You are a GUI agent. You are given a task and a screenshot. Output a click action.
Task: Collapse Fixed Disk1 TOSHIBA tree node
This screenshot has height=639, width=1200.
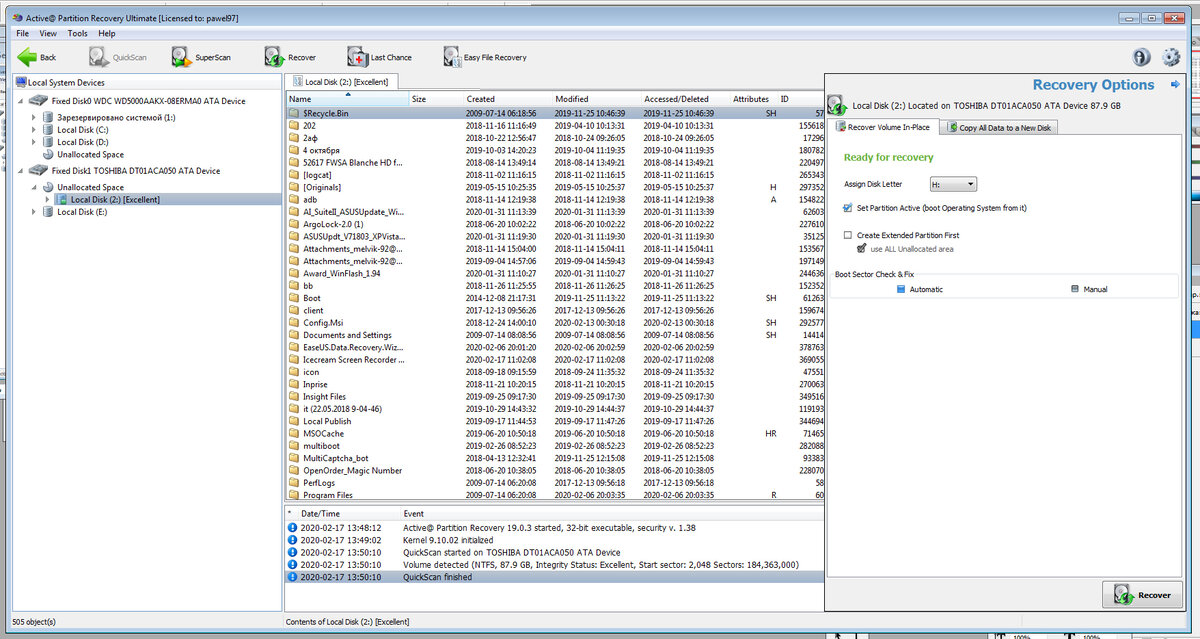coord(21,171)
